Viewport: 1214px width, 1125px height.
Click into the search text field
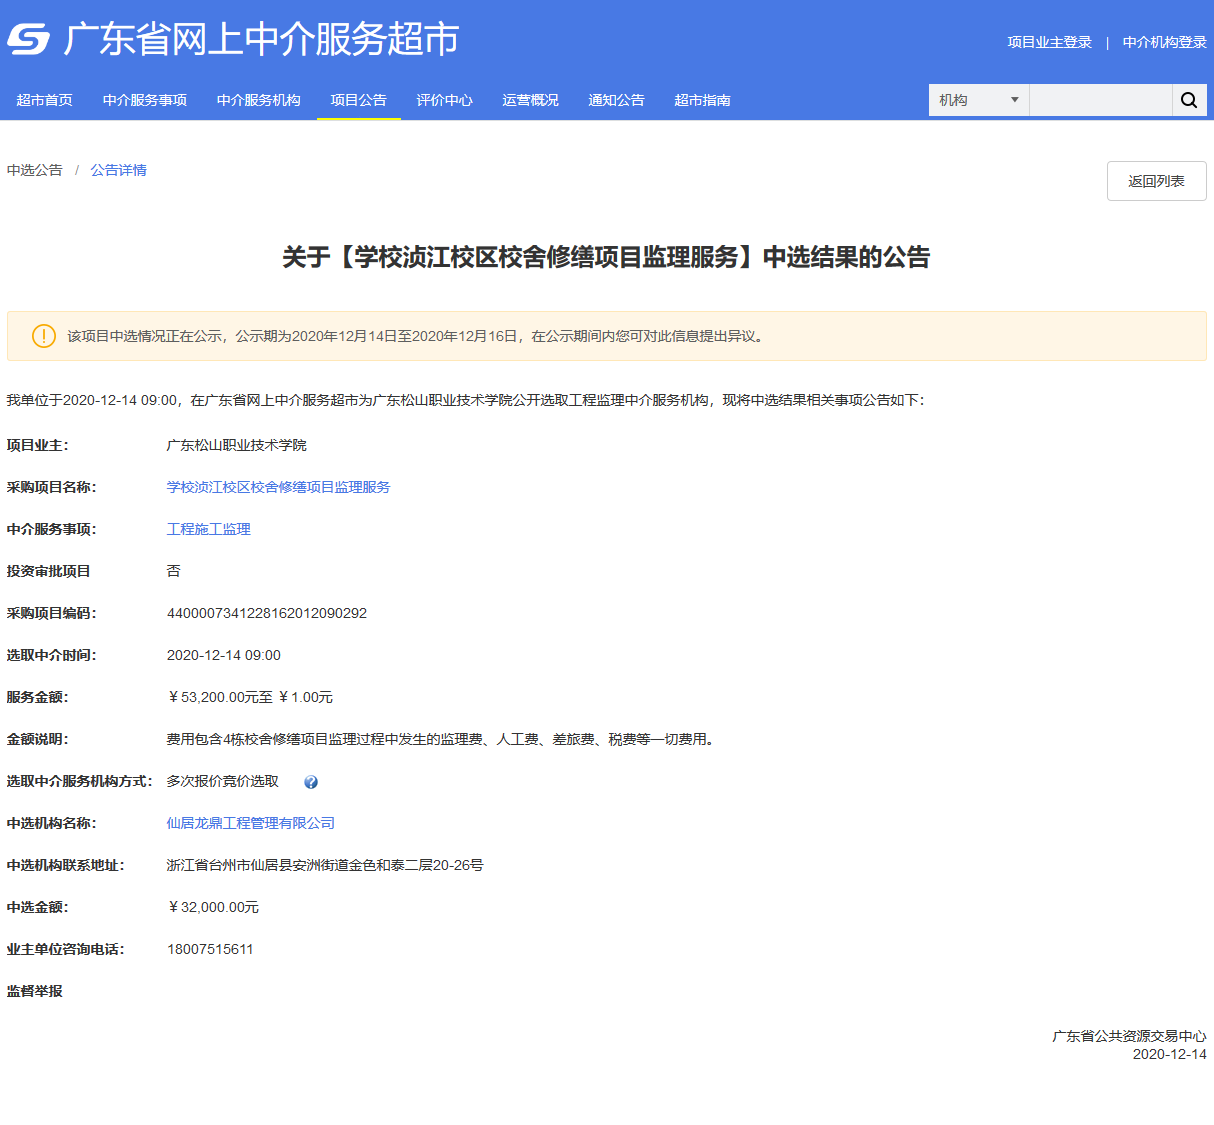click(x=1100, y=100)
